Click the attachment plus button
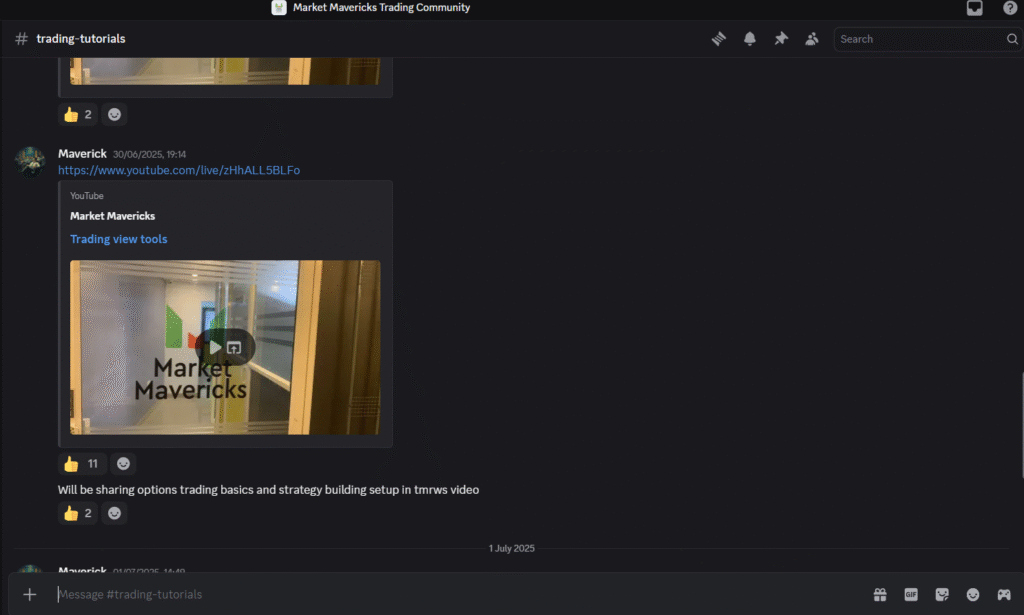The width and height of the screenshot is (1024, 615). tap(29, 594)
